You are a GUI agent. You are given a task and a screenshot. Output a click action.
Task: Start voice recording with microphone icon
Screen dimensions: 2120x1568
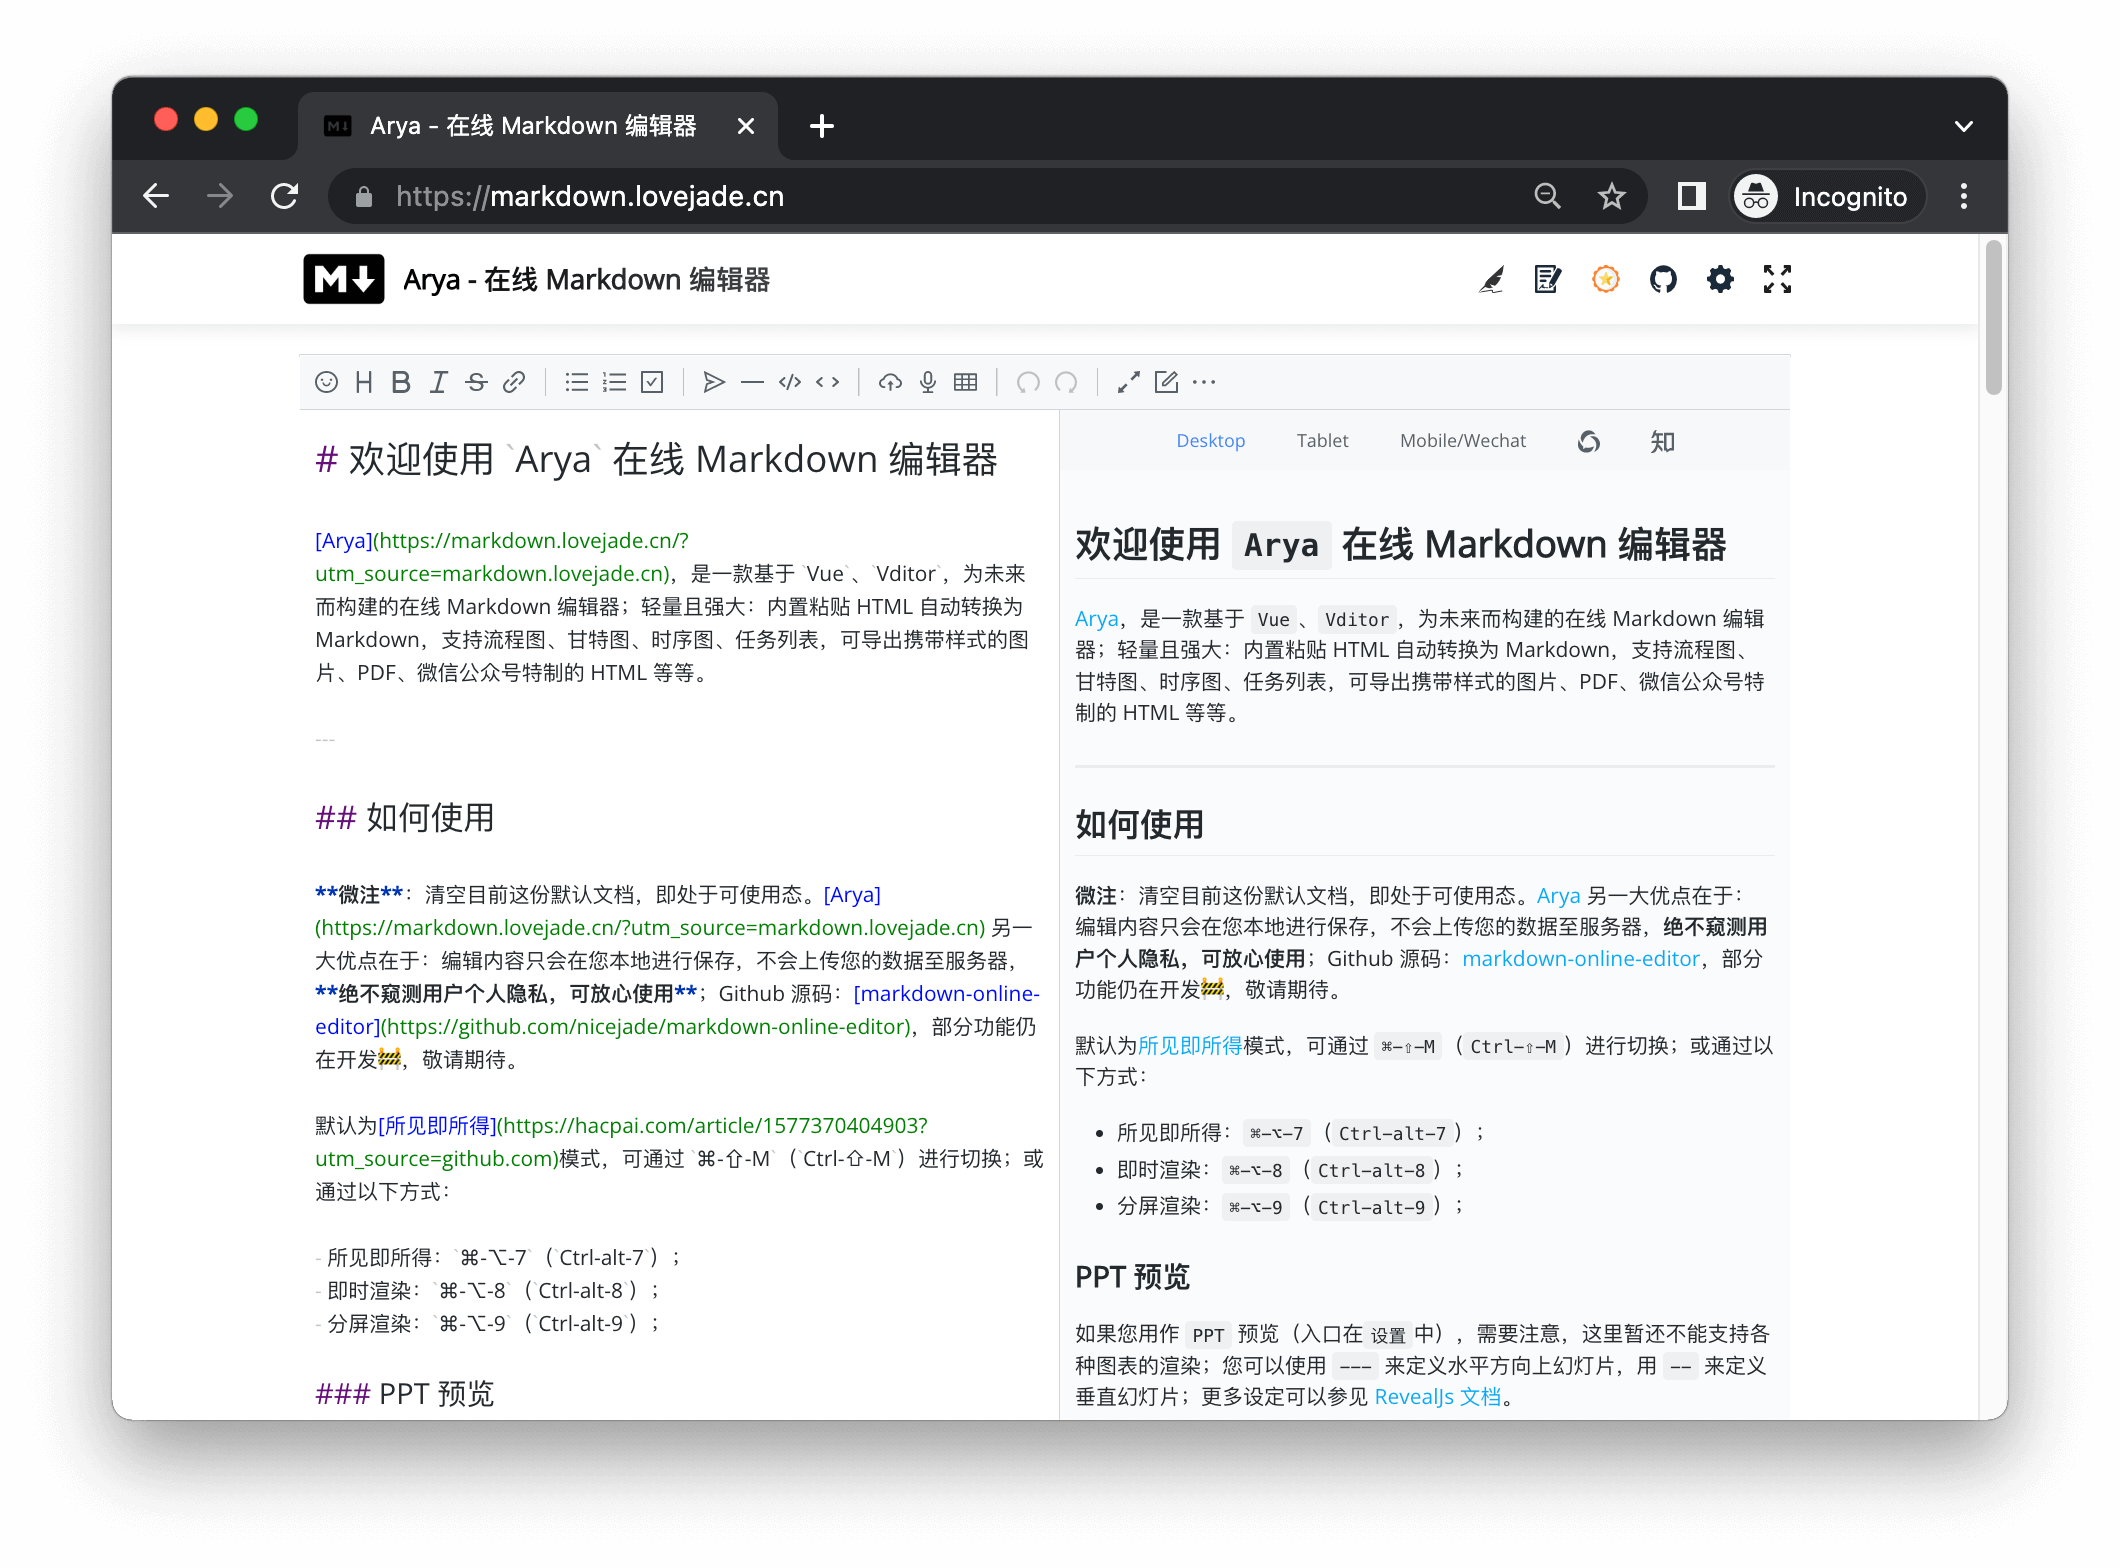pyautogui.click(x=928, y=382)
